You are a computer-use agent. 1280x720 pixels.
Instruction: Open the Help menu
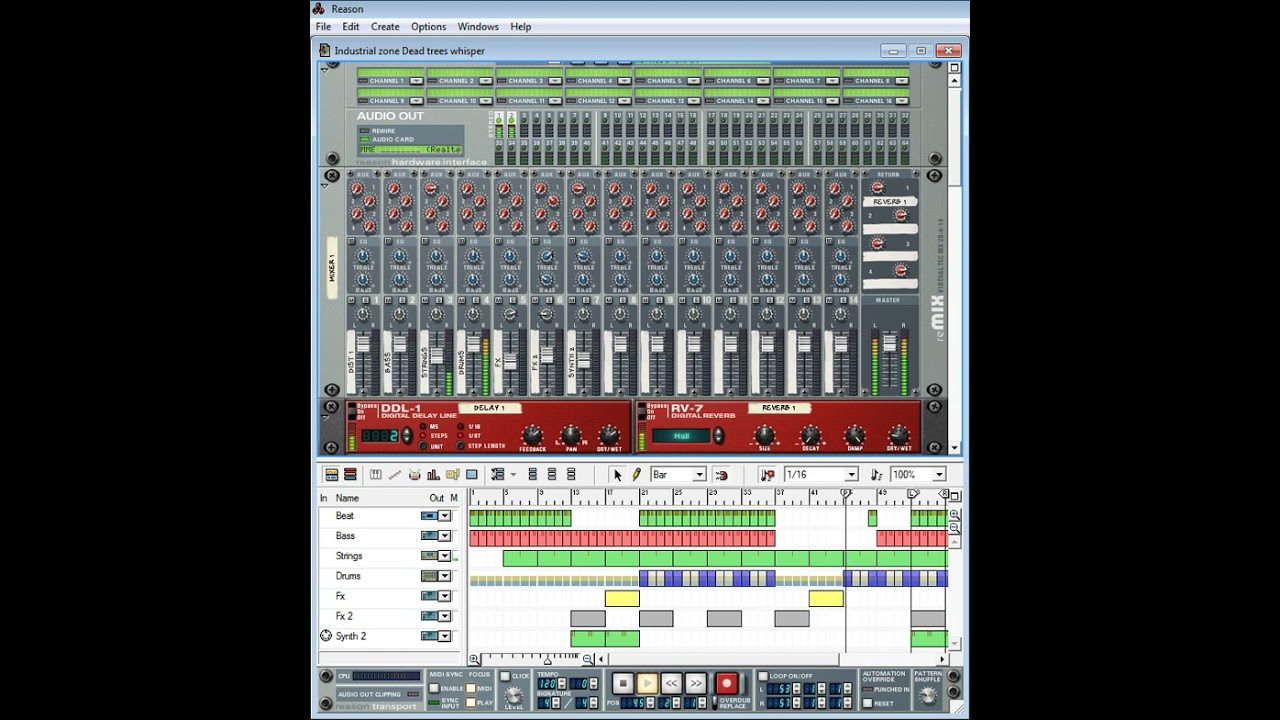click(521, 27)
